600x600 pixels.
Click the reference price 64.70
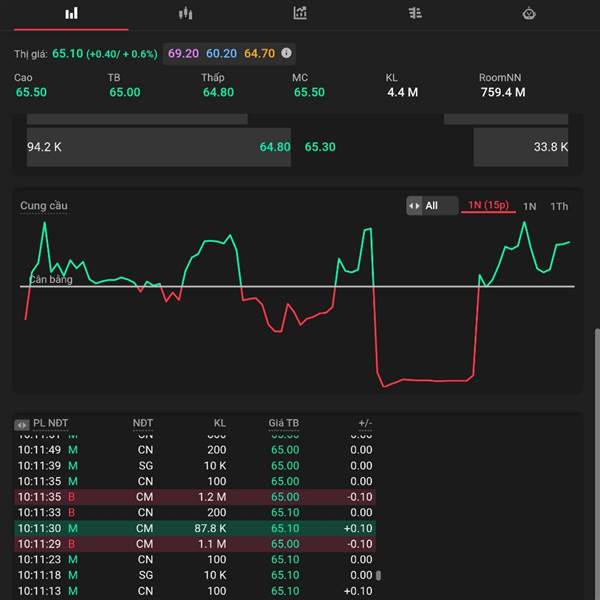click(x=259, y=53)
